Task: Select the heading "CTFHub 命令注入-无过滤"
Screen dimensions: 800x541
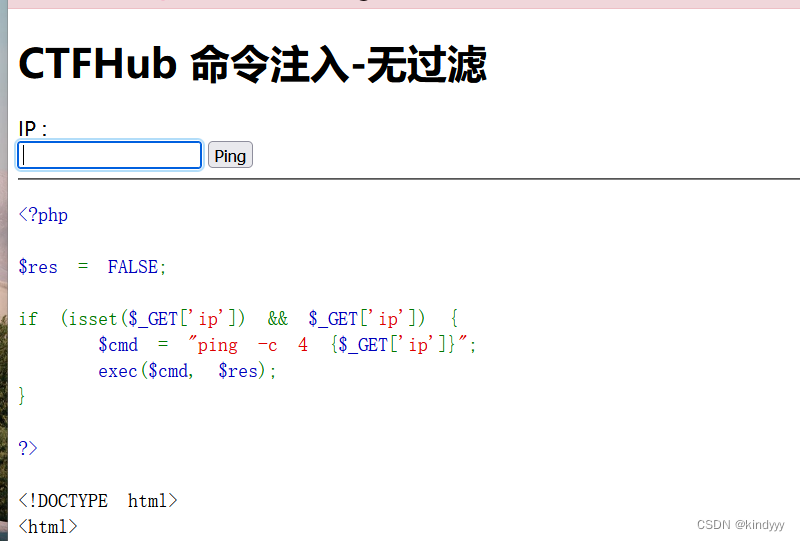Action: (x=253, y=64)
